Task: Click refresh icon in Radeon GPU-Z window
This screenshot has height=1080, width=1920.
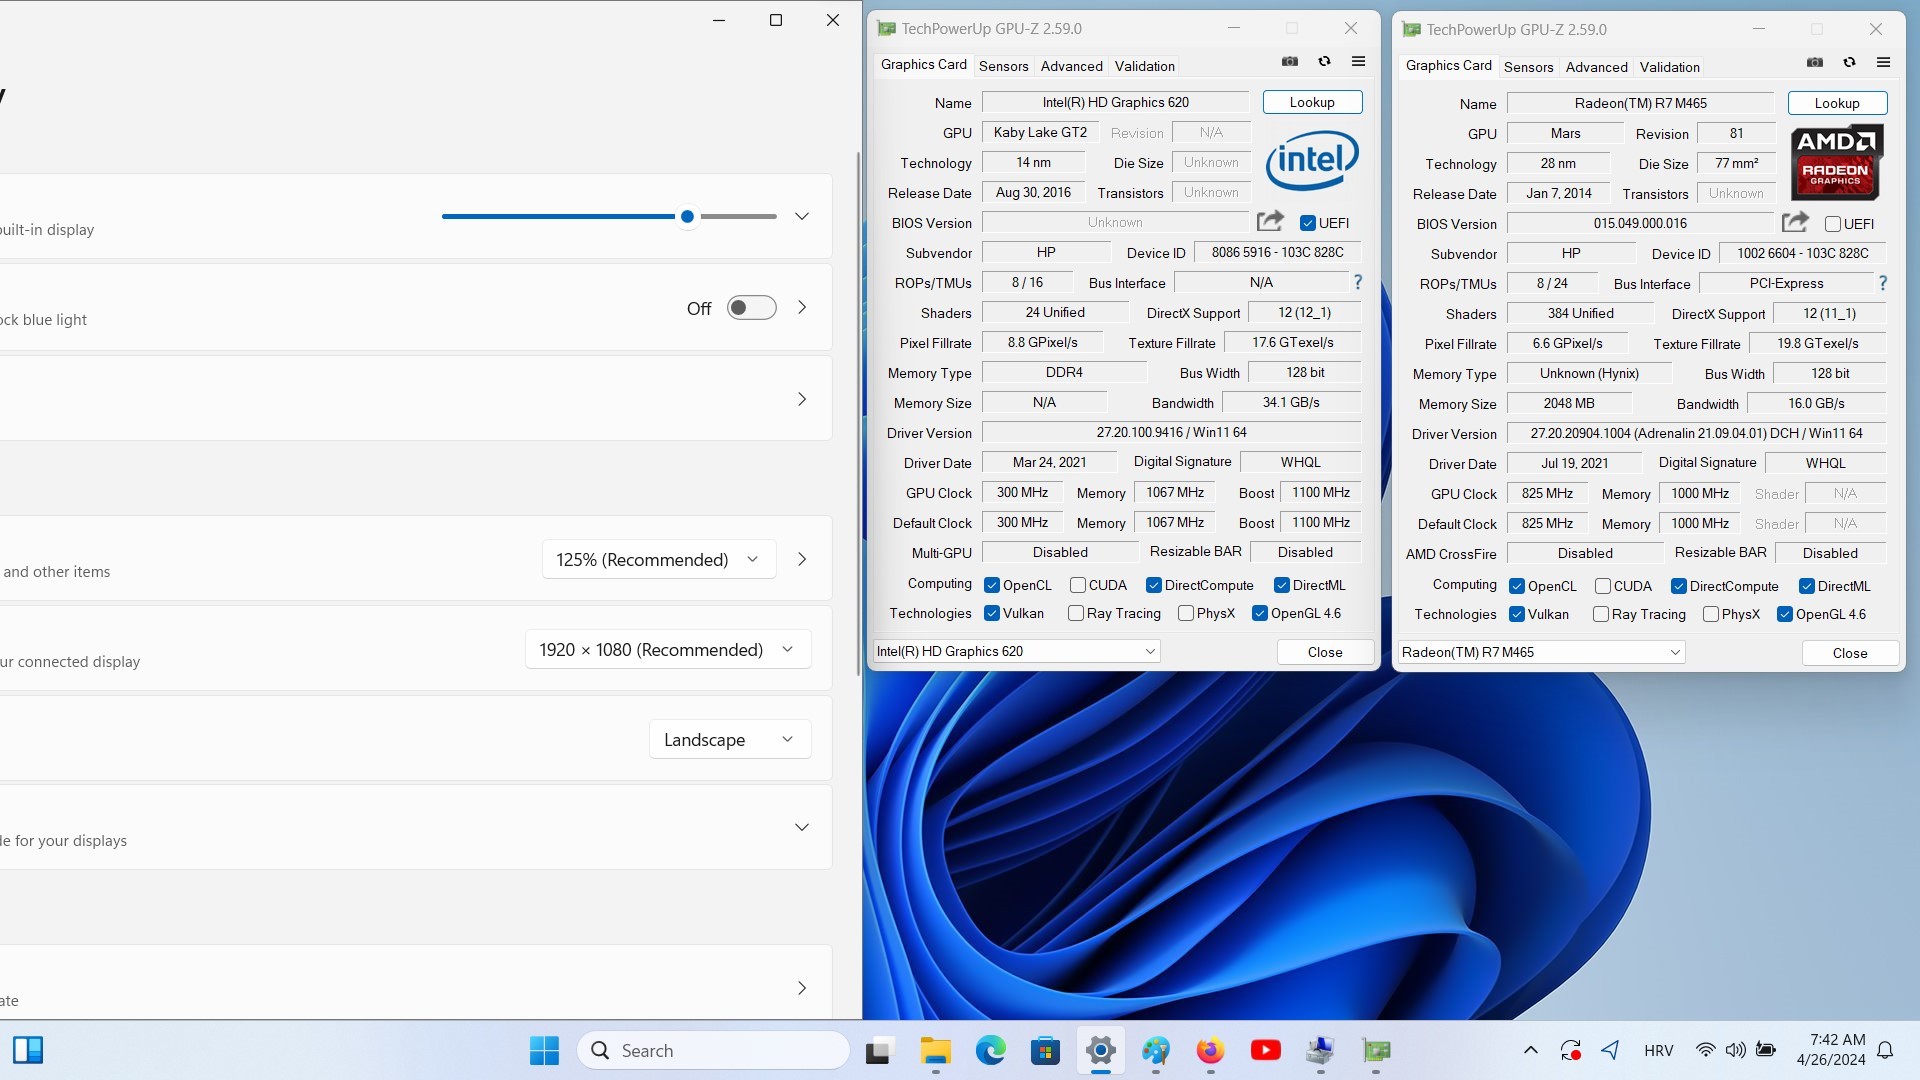Action: click(x=1849, y=63)
